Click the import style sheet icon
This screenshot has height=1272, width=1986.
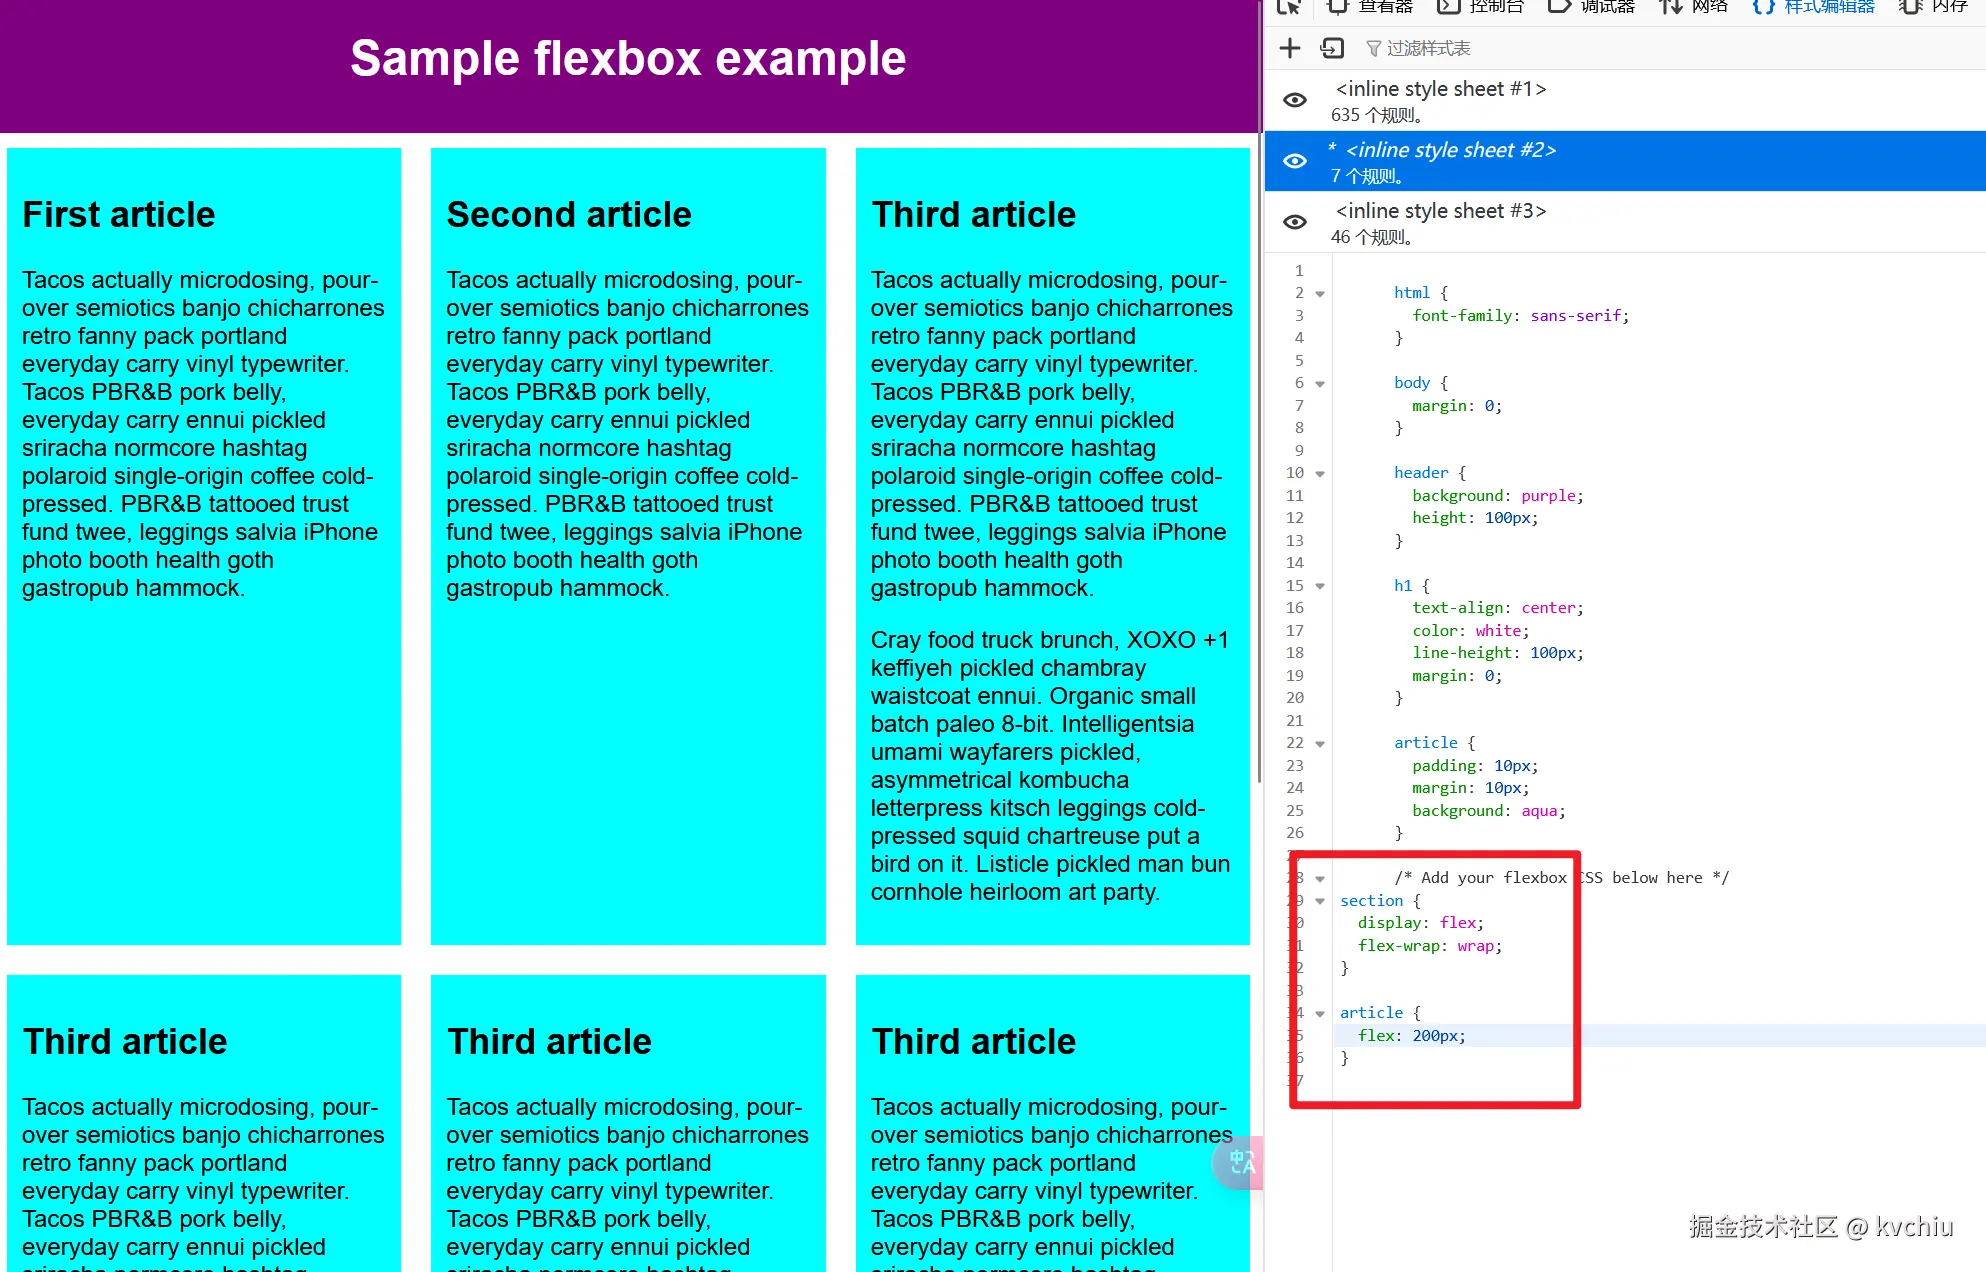coord(1331,48)
